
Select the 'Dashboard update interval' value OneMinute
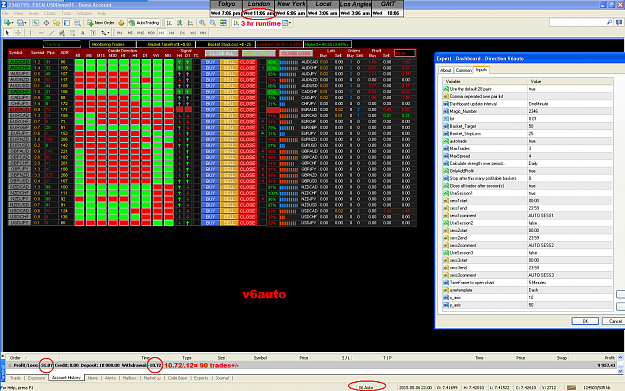click(570, 104)
